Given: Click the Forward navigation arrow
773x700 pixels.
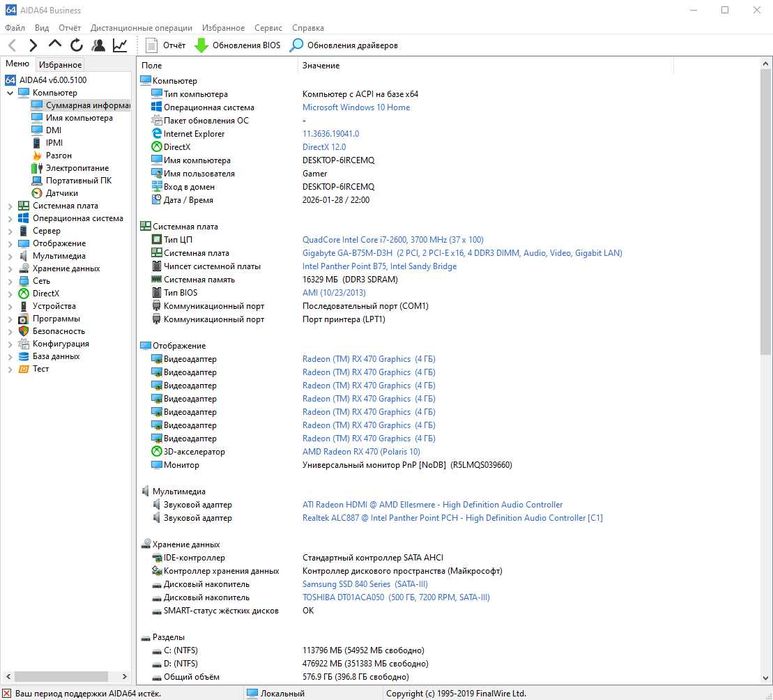Looking at the screenshot, I should (x=33, y=45).
